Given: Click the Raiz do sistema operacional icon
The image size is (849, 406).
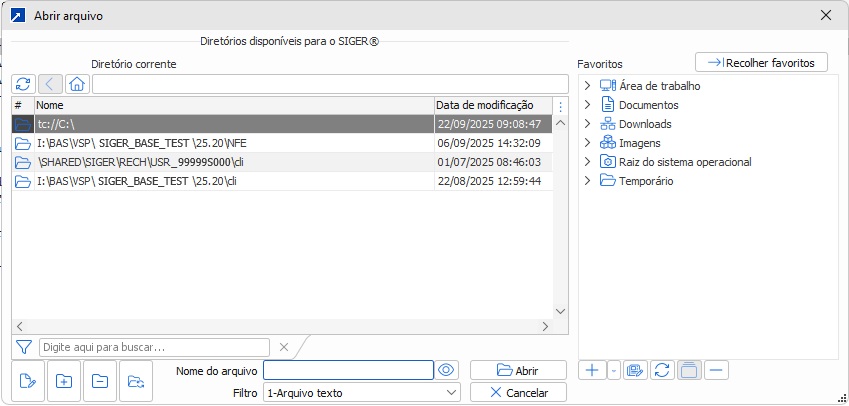Looking at the screenshot, I should (x=608, y=162).
